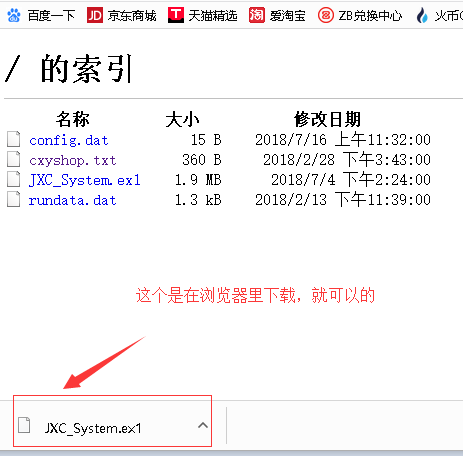Click the Tmall T bookmark icon
Screen dimensions: 466x456
[176, 15]
